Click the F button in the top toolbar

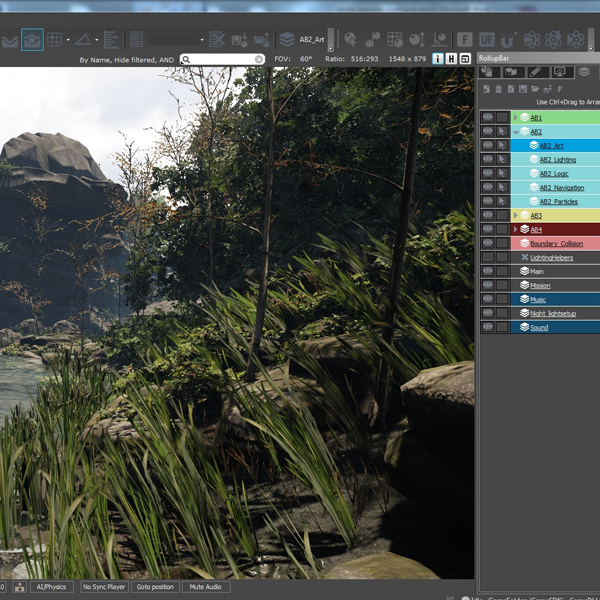coord(464,40)
